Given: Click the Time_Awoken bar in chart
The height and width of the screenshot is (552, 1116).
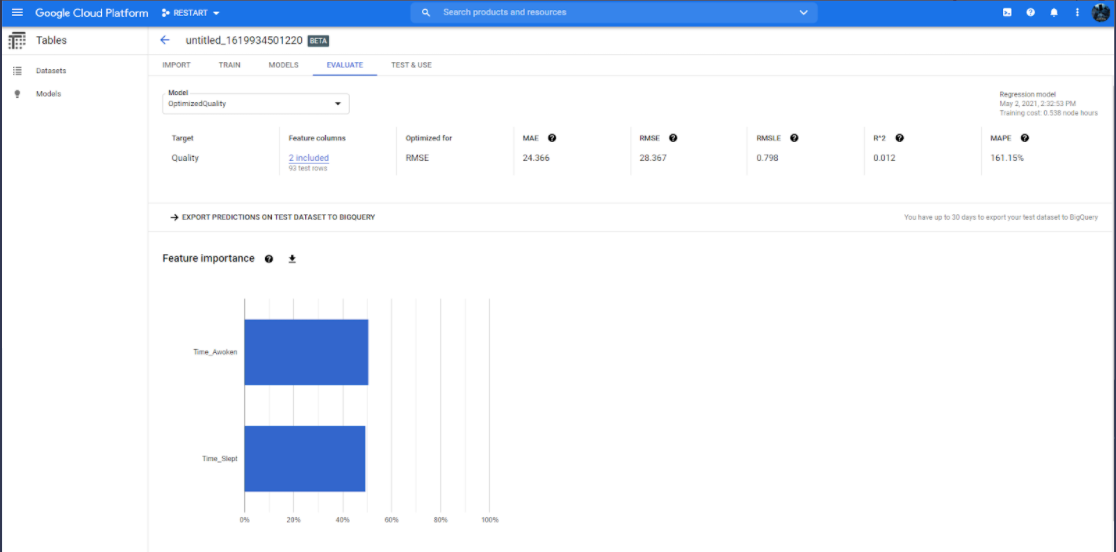Looking at the screenshot, I should pyautogui.click(x=306, y=352).
